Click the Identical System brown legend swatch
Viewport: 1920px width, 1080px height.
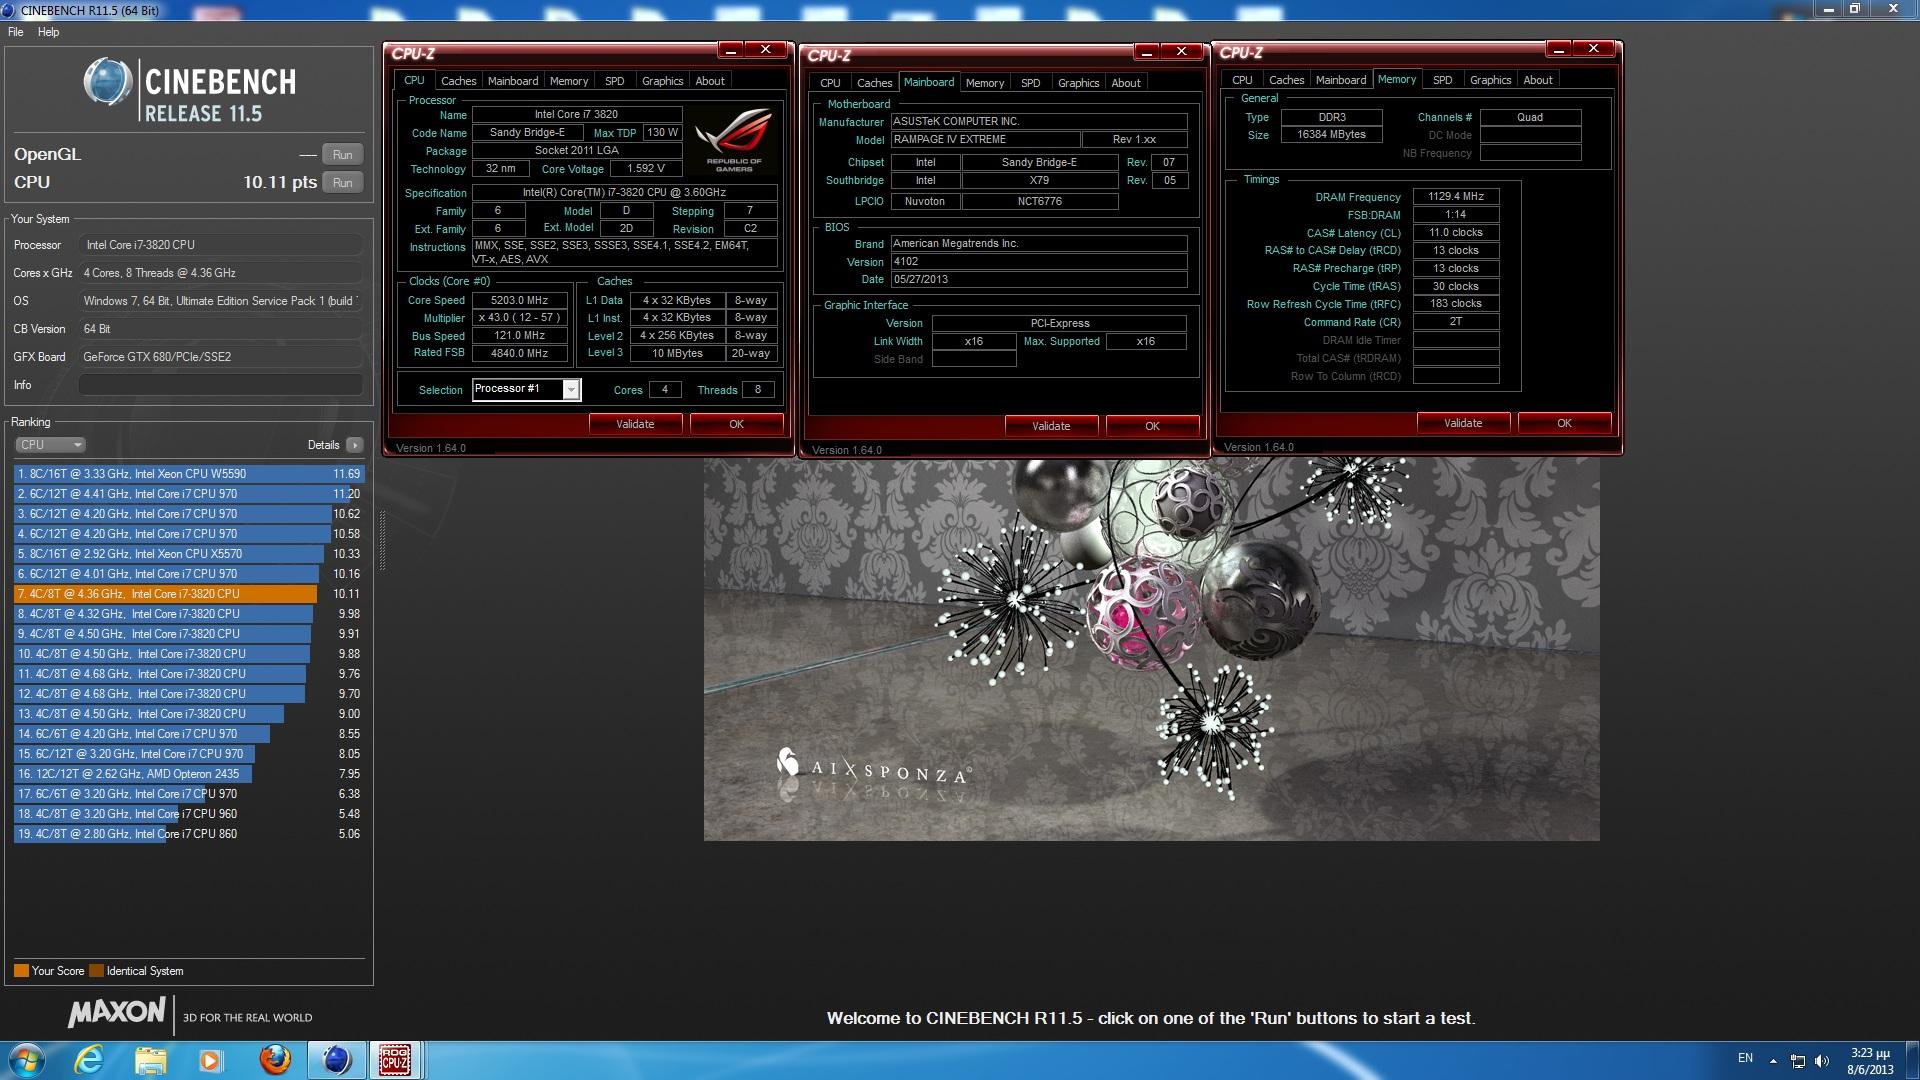96,971
